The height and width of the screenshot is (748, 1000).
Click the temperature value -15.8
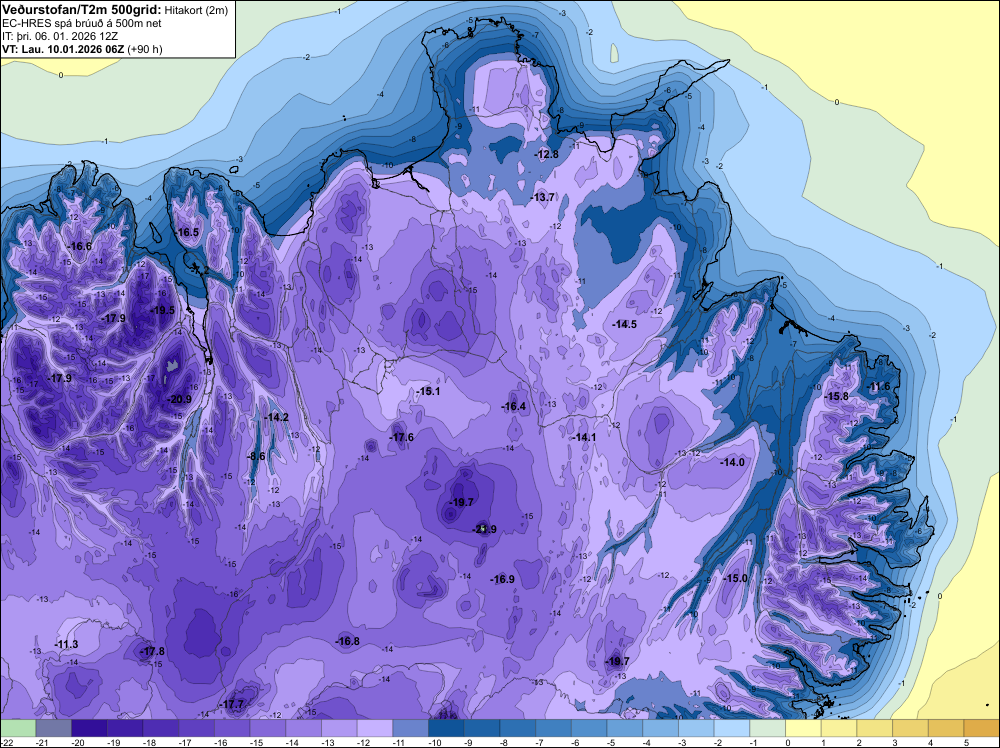837,396
